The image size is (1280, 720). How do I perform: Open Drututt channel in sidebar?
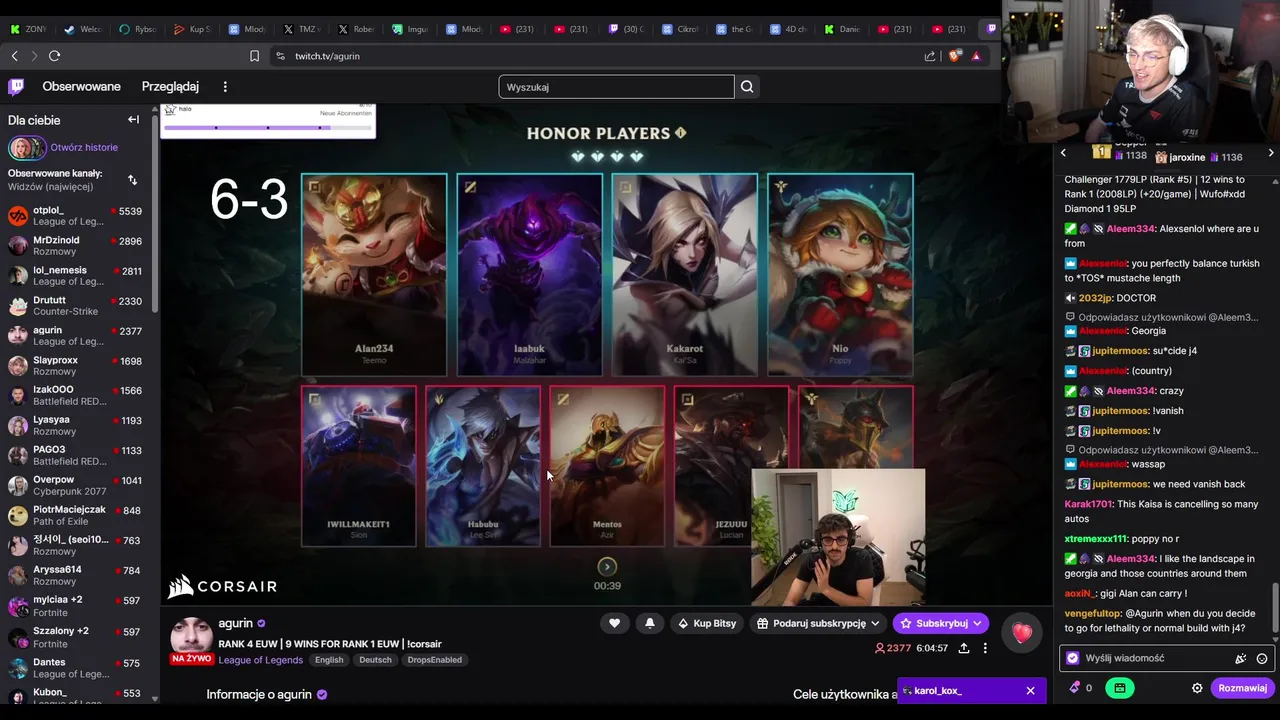pyautogui.click(x=76, y=306)
